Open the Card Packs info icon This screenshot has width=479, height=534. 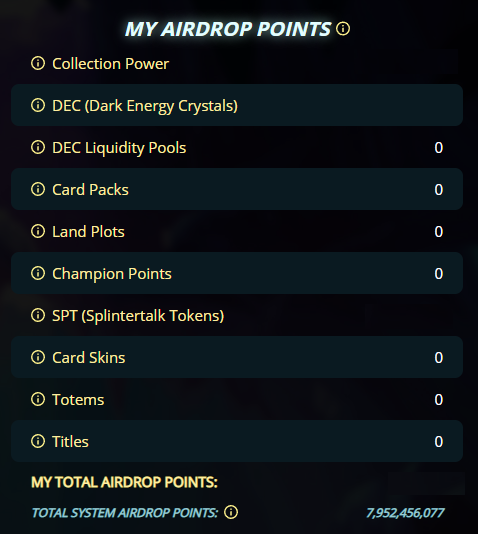[x=38, y=189]
